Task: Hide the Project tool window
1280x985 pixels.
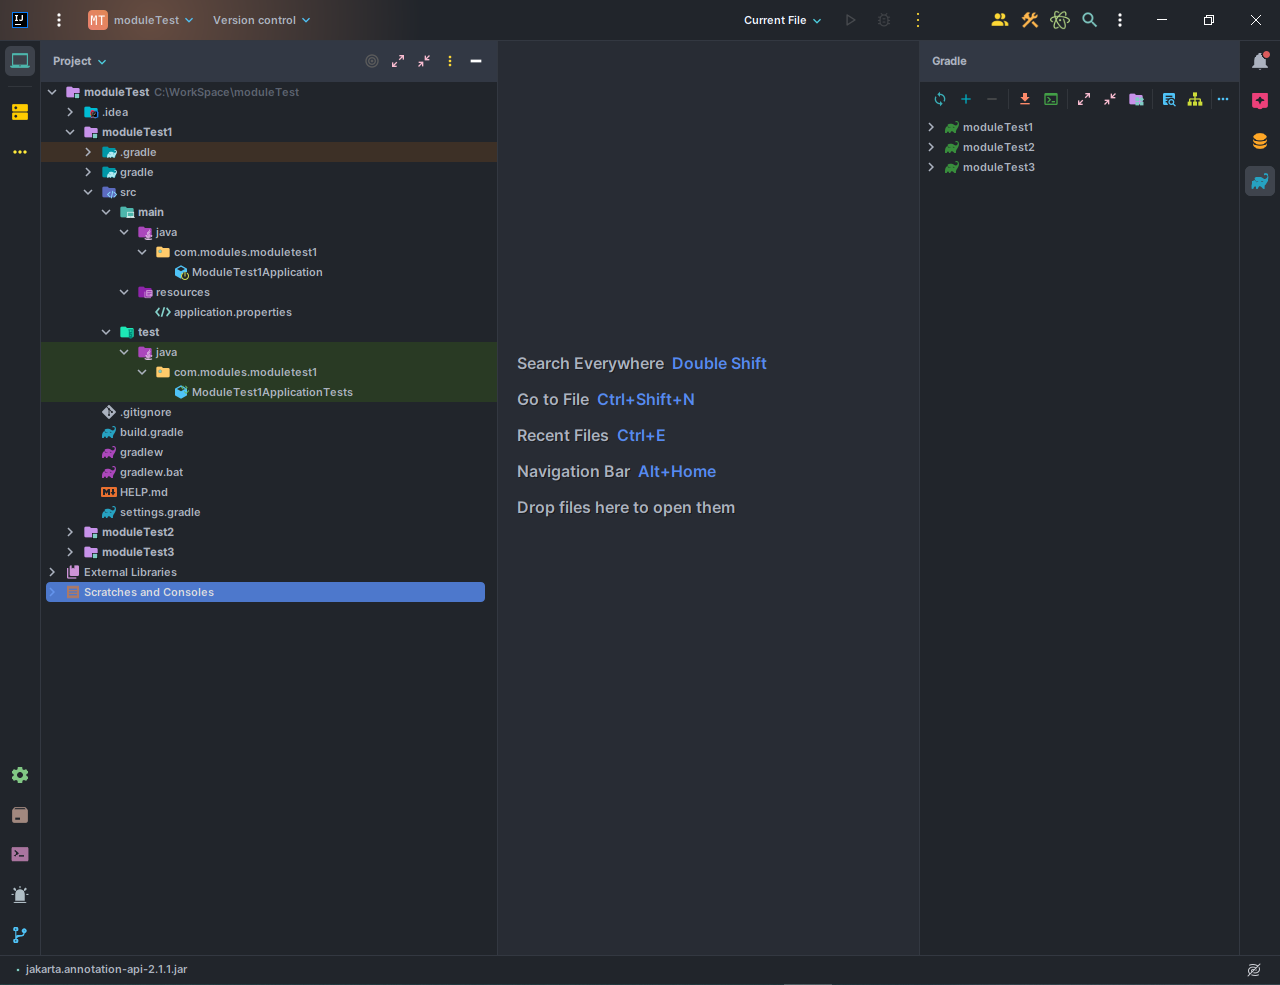Action: pos(476,61)
